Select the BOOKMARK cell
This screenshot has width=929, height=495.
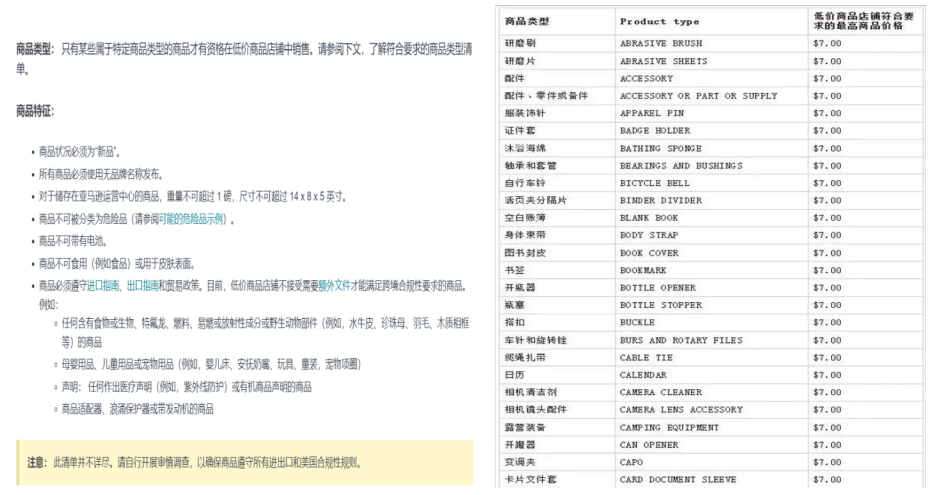click(x=712, y=270)
